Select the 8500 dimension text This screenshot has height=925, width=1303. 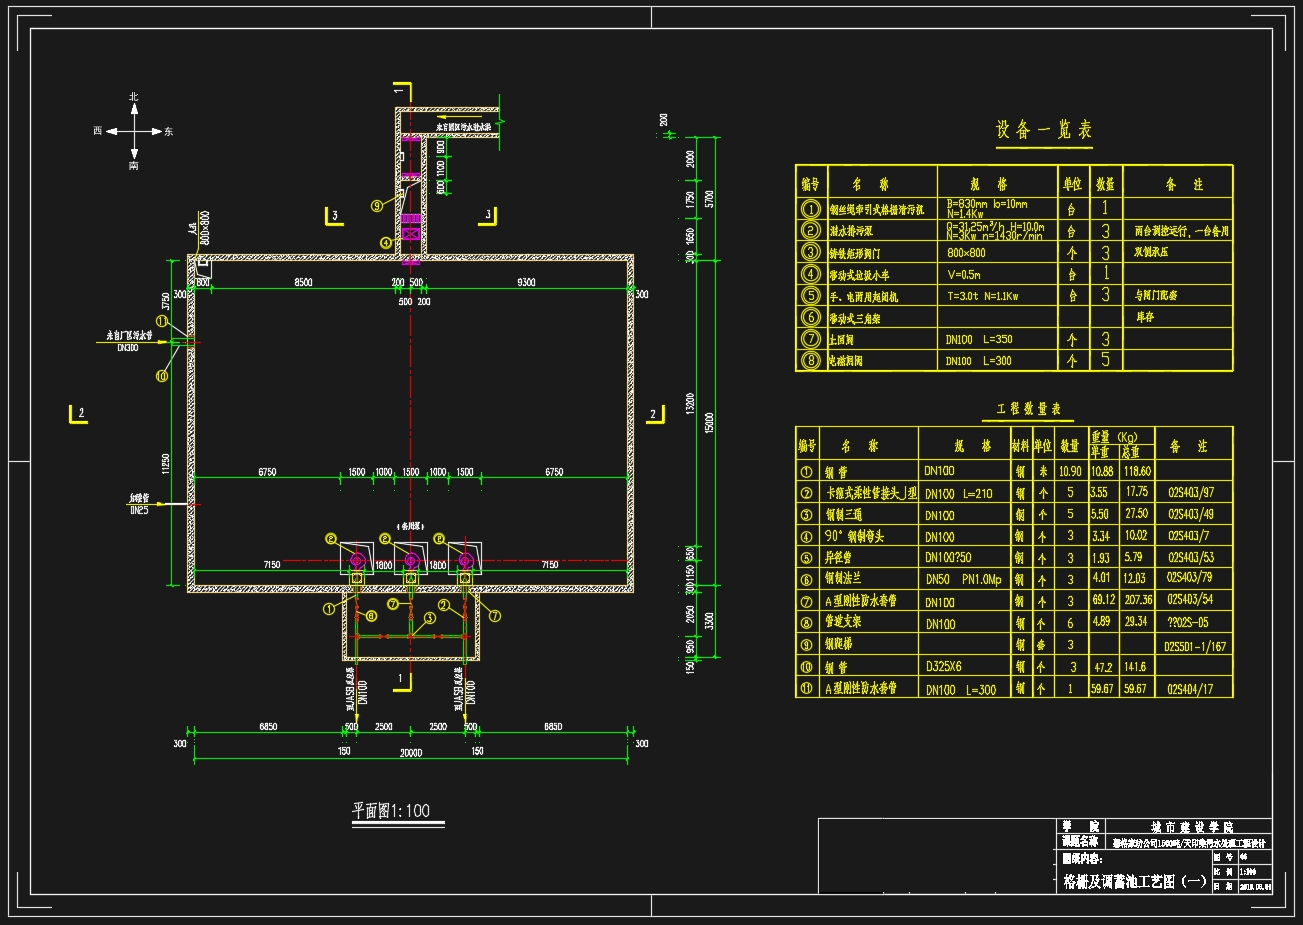(x=303, y=283)
